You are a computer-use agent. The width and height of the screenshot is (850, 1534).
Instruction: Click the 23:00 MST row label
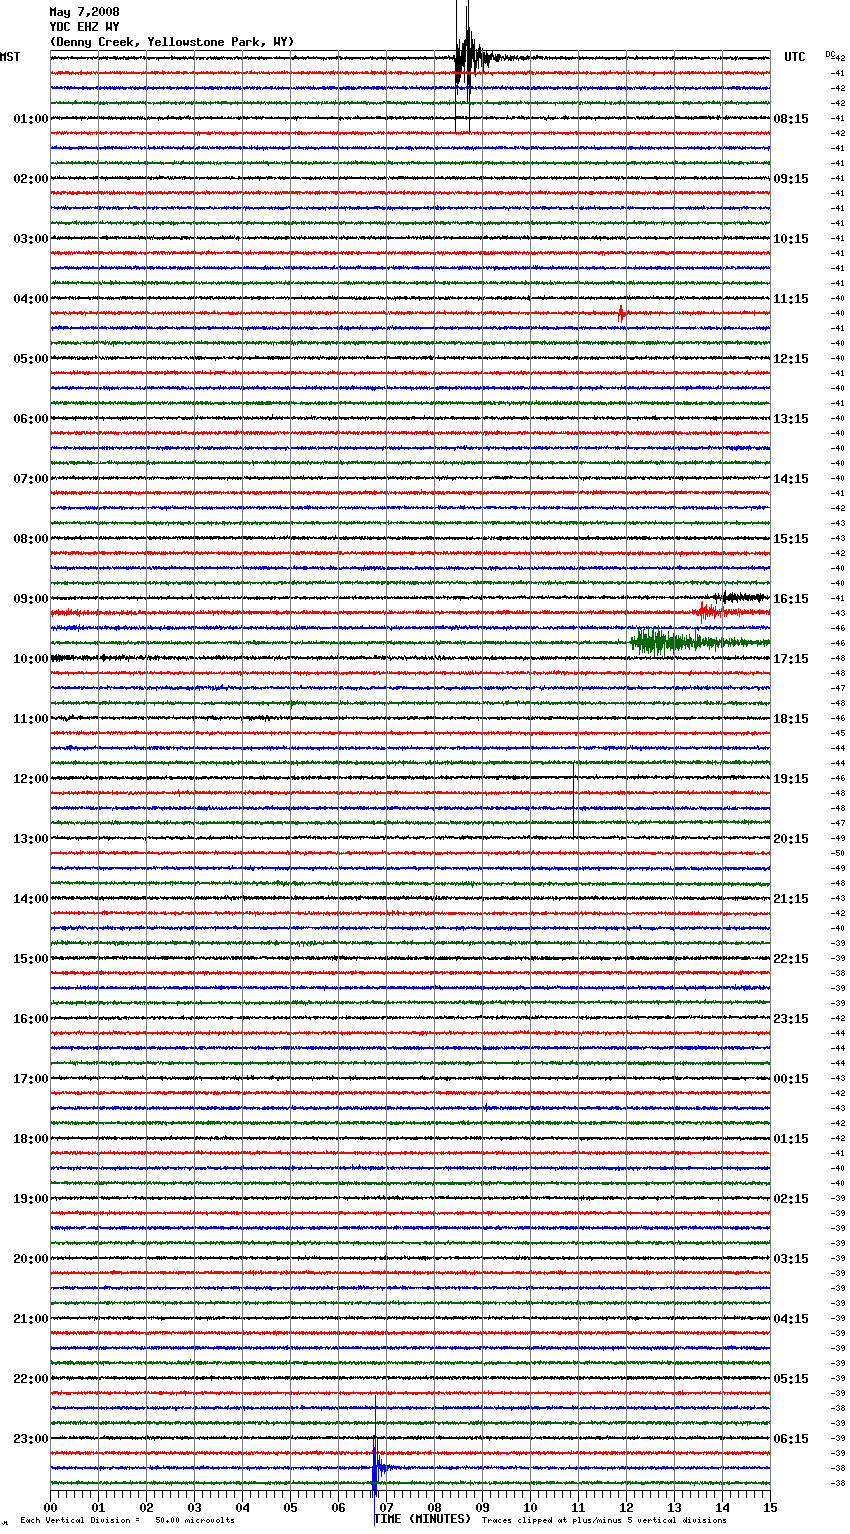point(30,1439)
